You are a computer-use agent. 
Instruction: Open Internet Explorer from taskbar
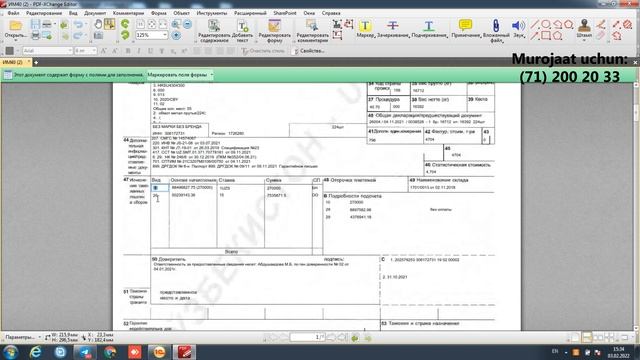36,352
